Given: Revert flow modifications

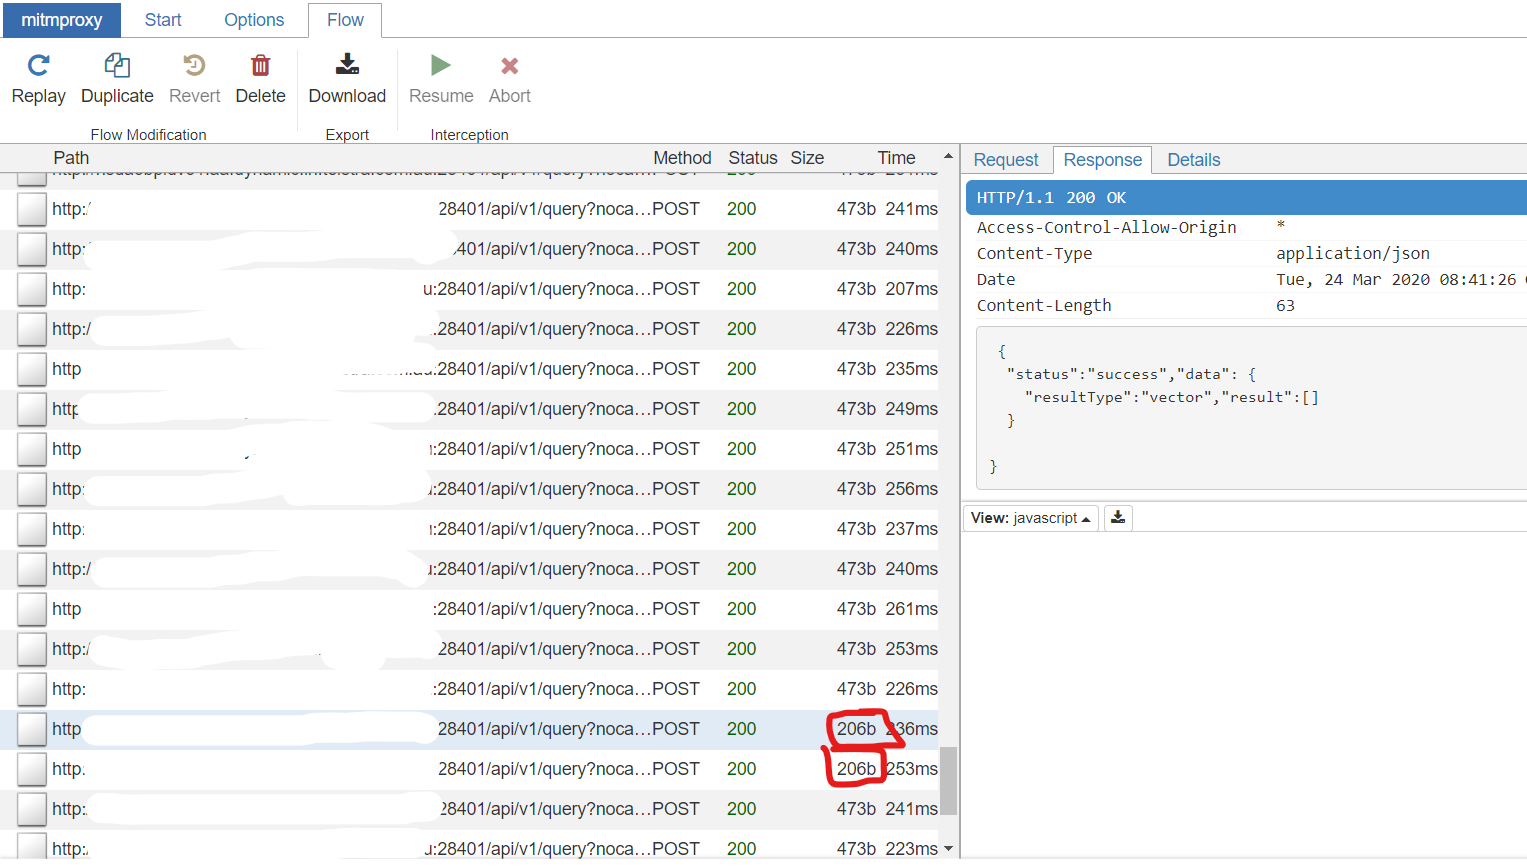Looking at the screenshot, I should pos(194,80).
